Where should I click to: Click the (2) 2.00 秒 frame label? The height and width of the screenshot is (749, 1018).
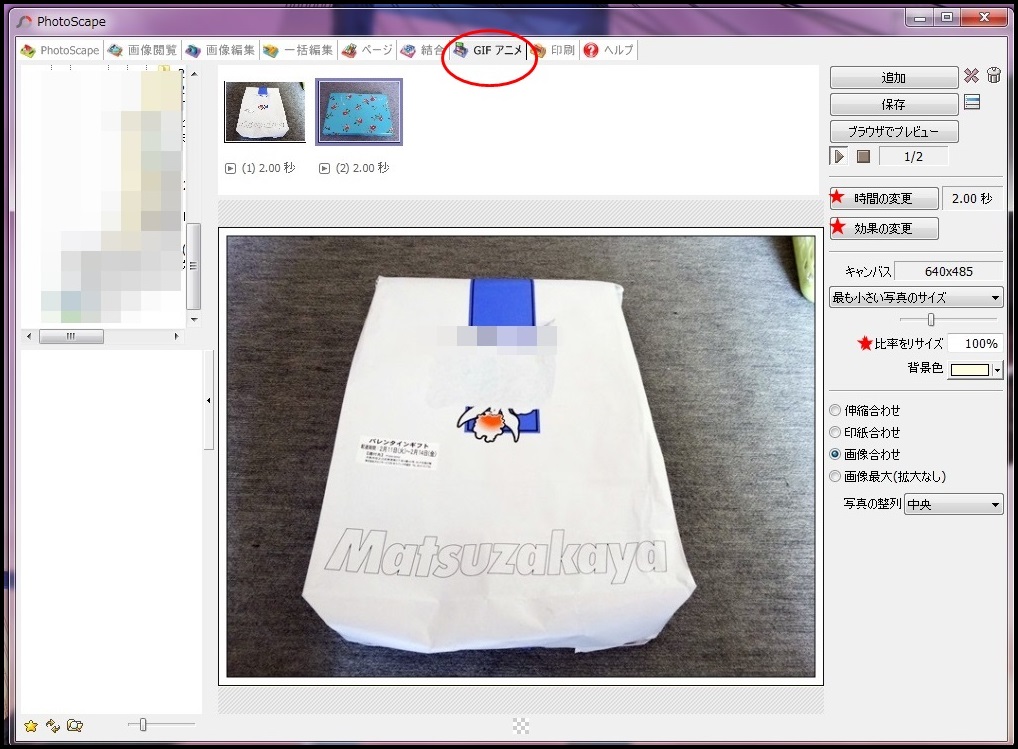362,168
